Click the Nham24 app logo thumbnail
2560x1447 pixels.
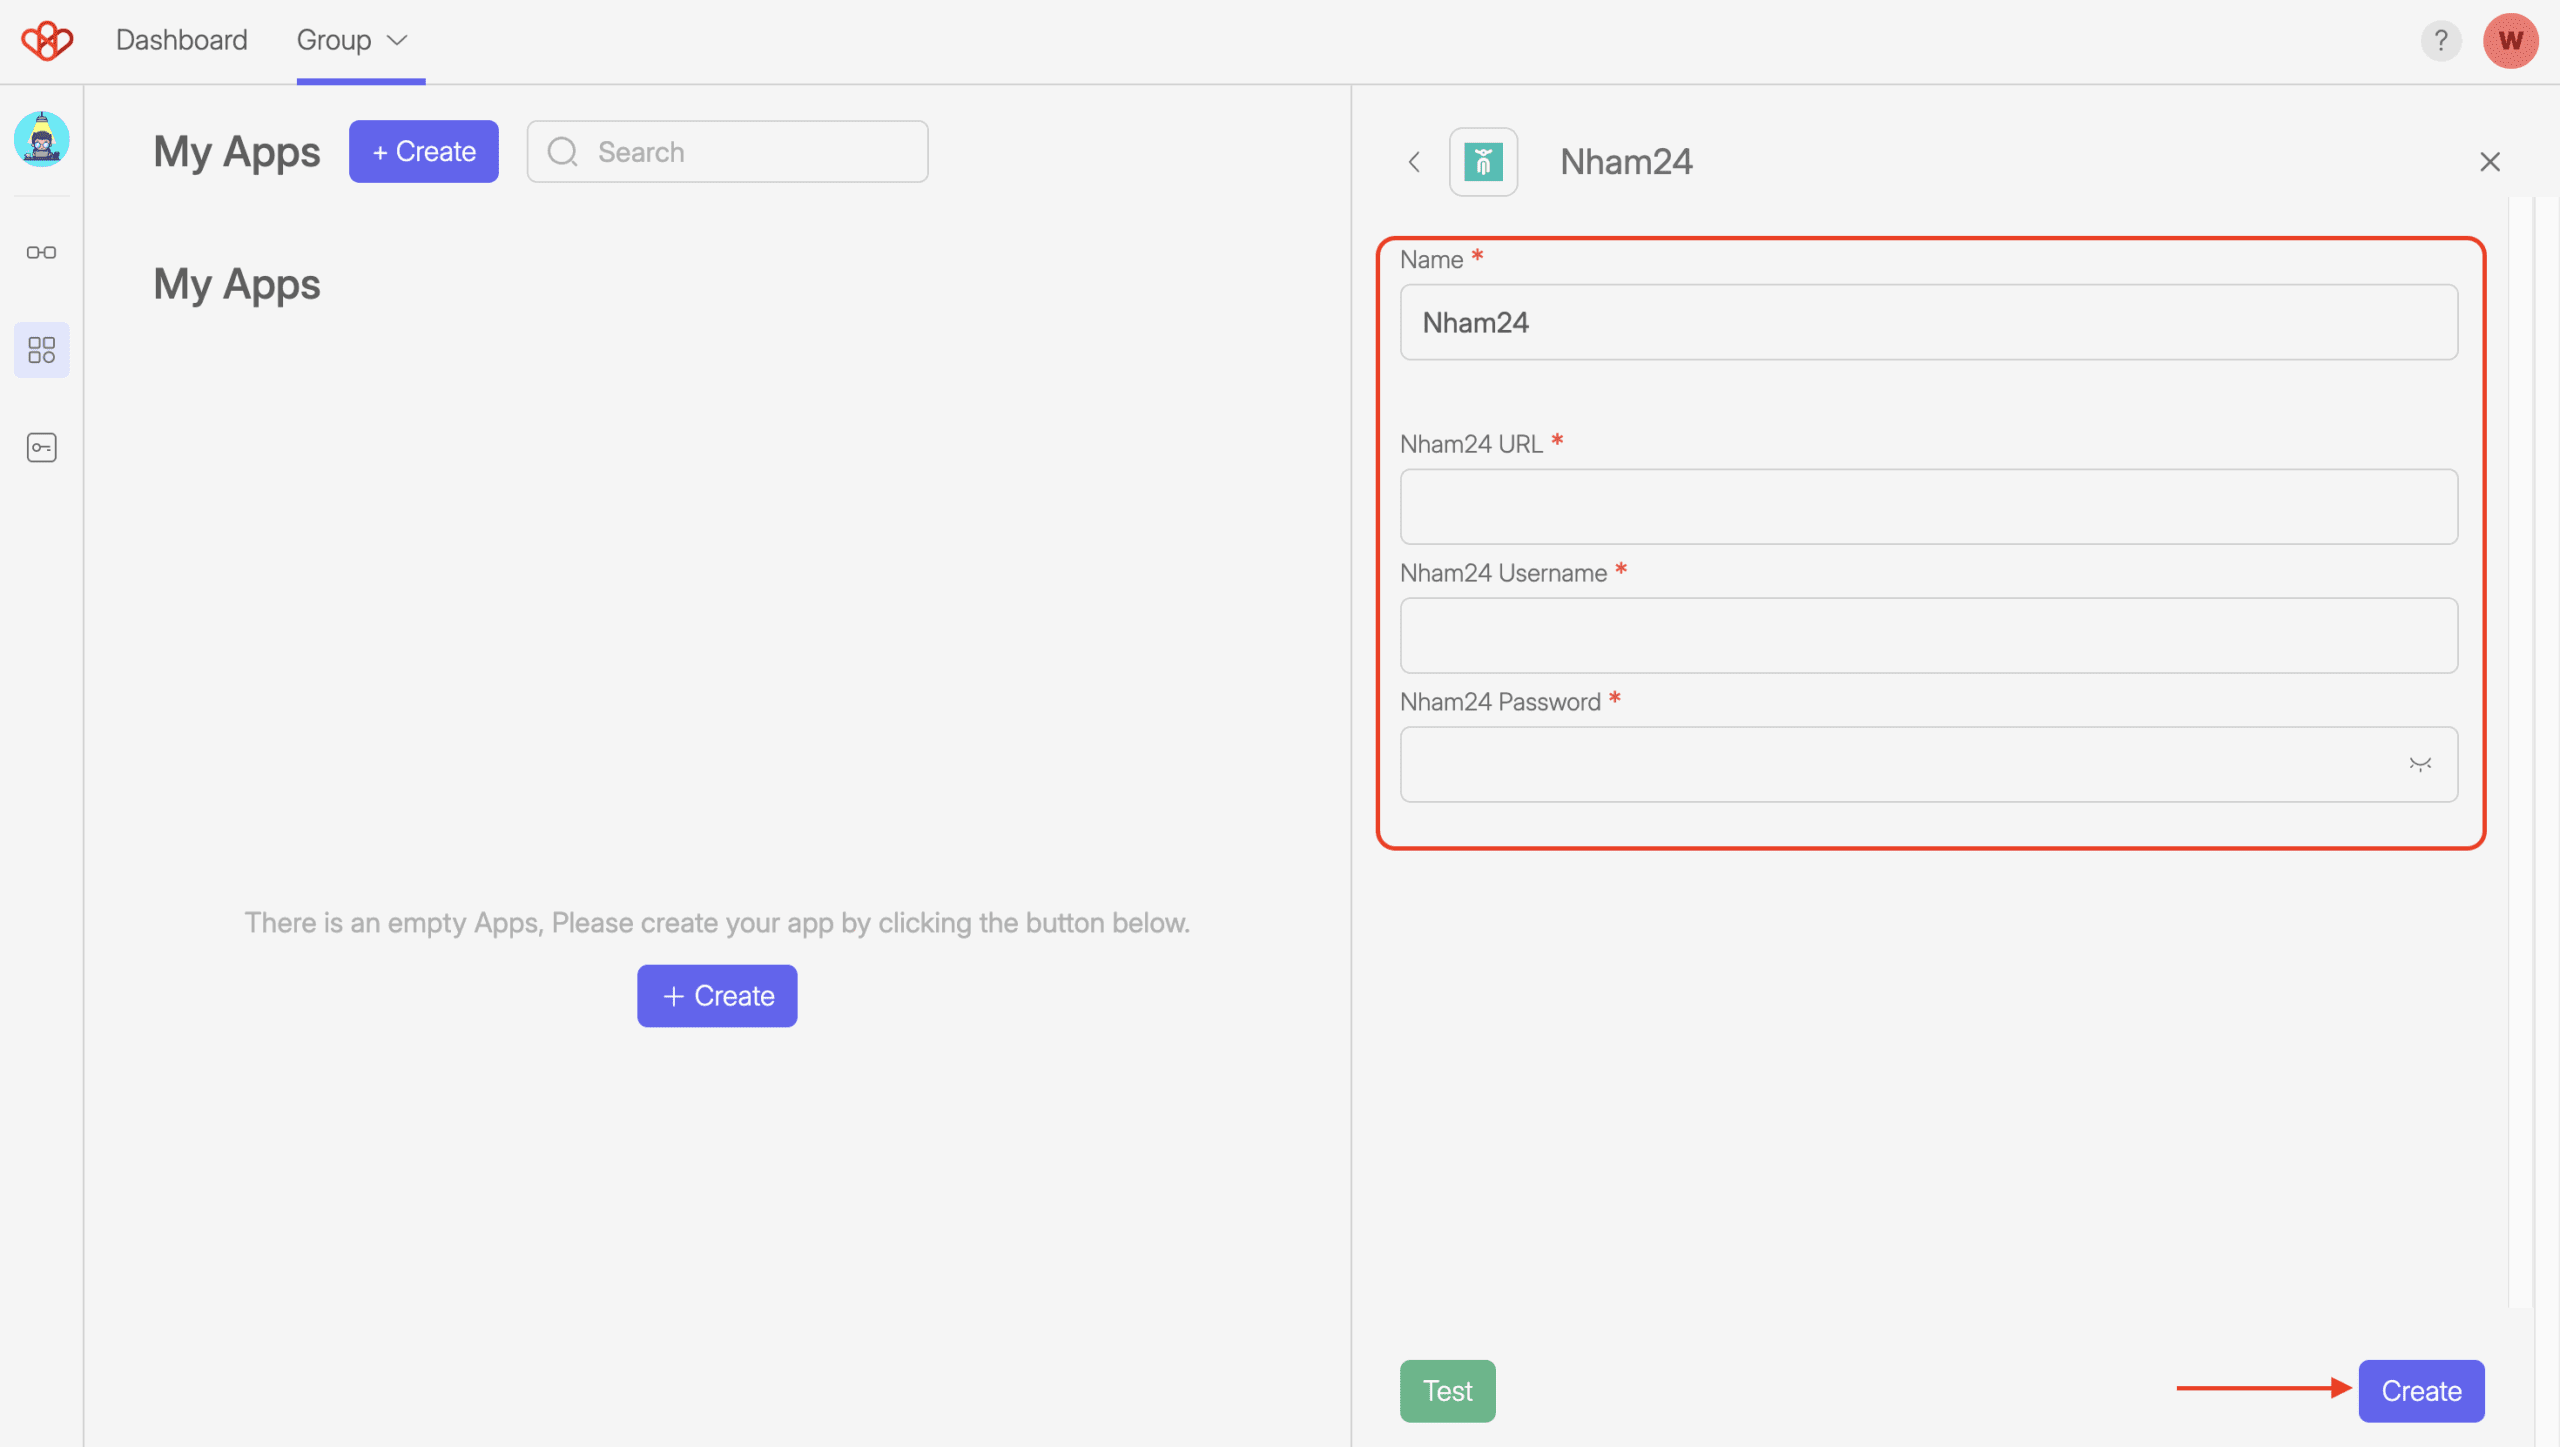(x=1483, y=162)
